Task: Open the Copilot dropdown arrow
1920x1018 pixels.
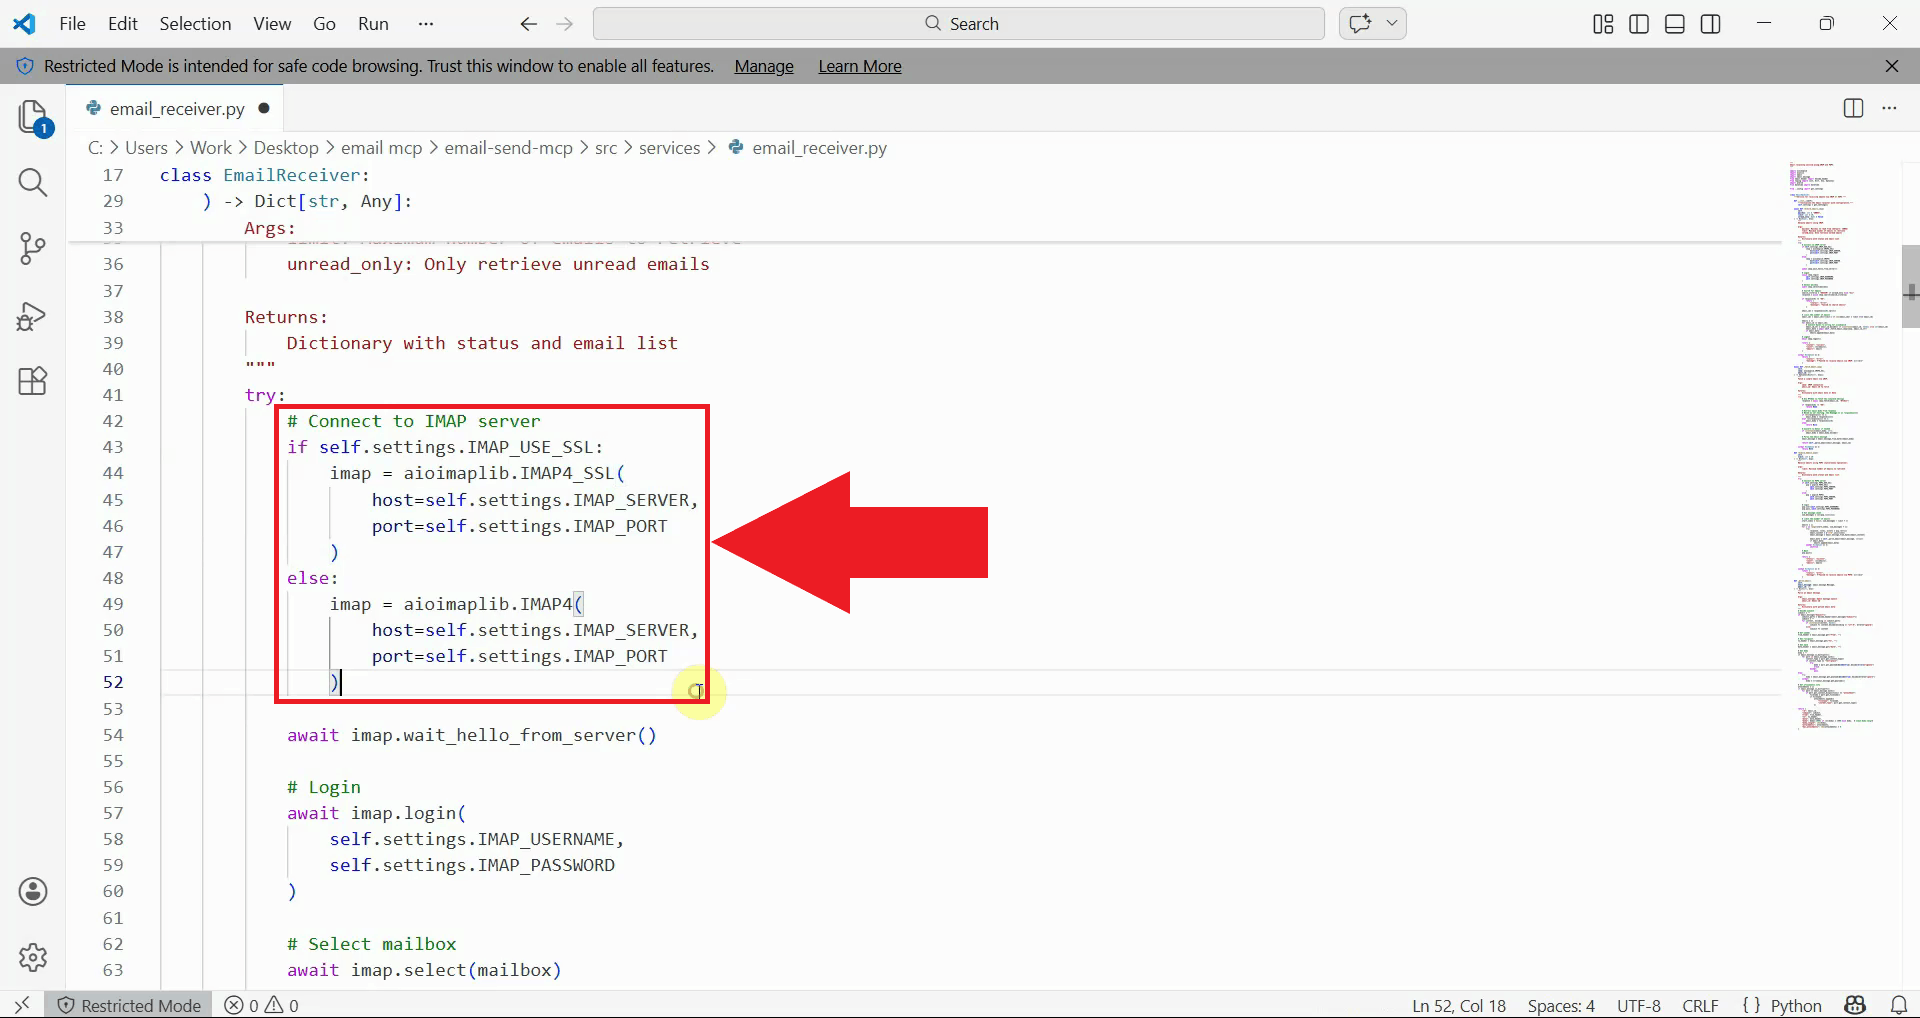Action: pos(1393,23)
